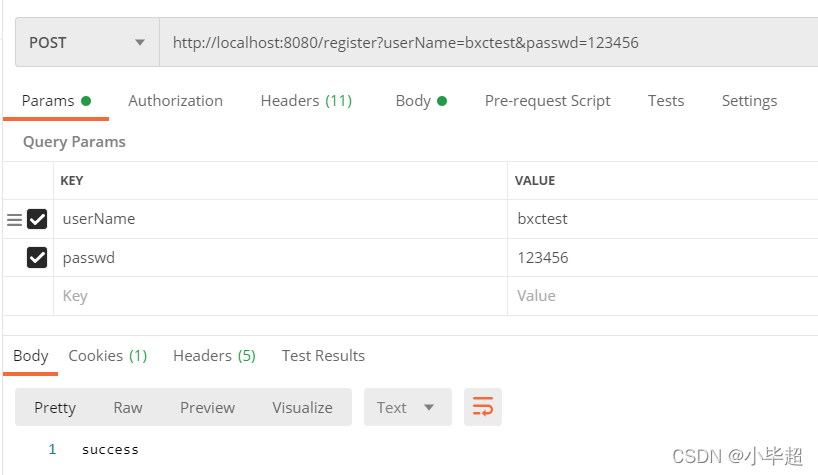The image size is (818, 475).
Task: Open the POST method dropdown
Action: coord(87,42)
